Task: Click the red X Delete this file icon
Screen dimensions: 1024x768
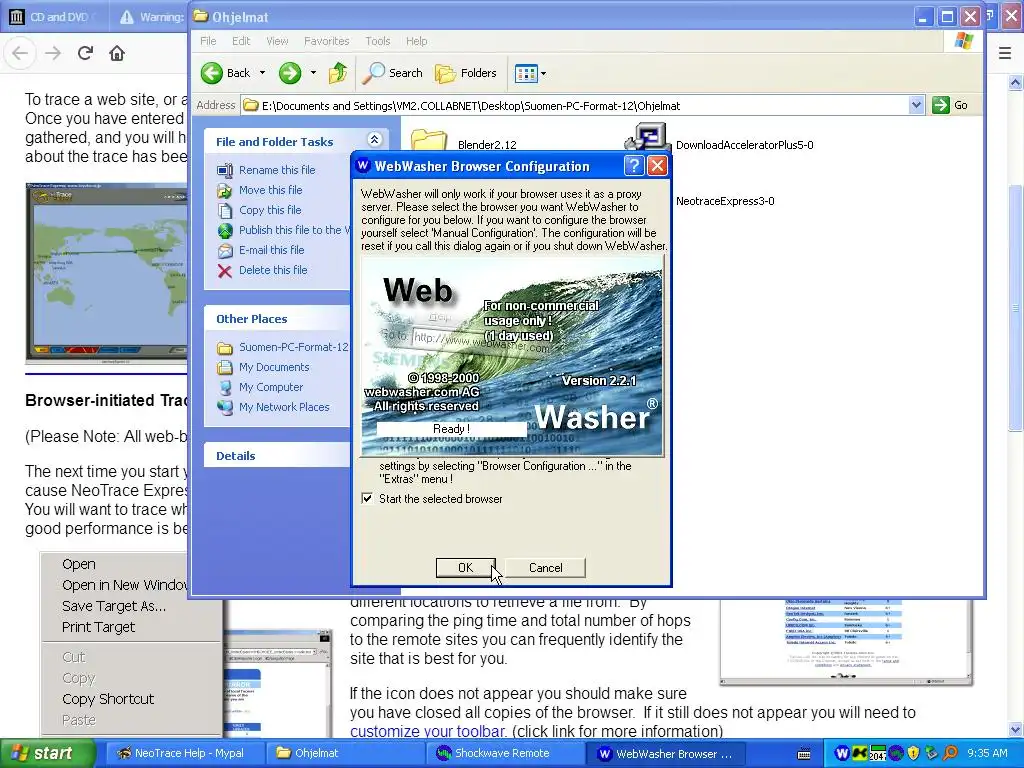Action: [x=225, y=271]
